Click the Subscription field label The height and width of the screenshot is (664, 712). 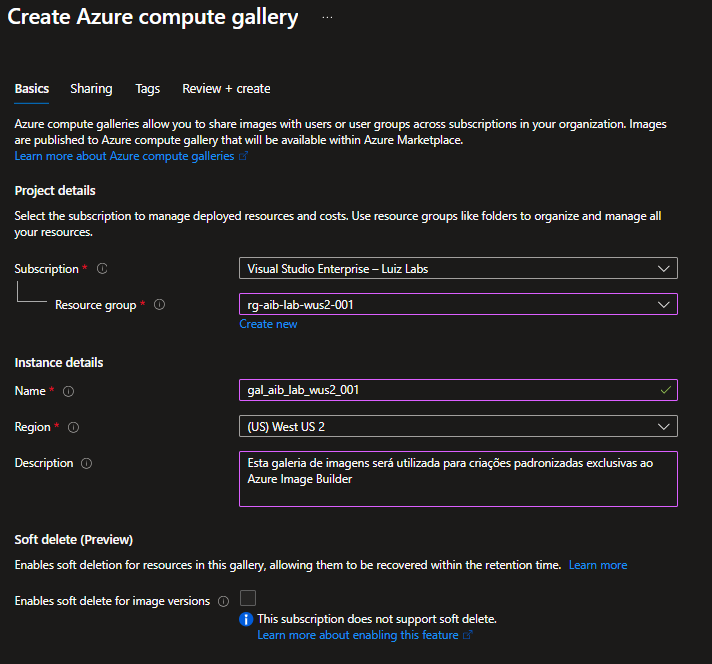46,269
